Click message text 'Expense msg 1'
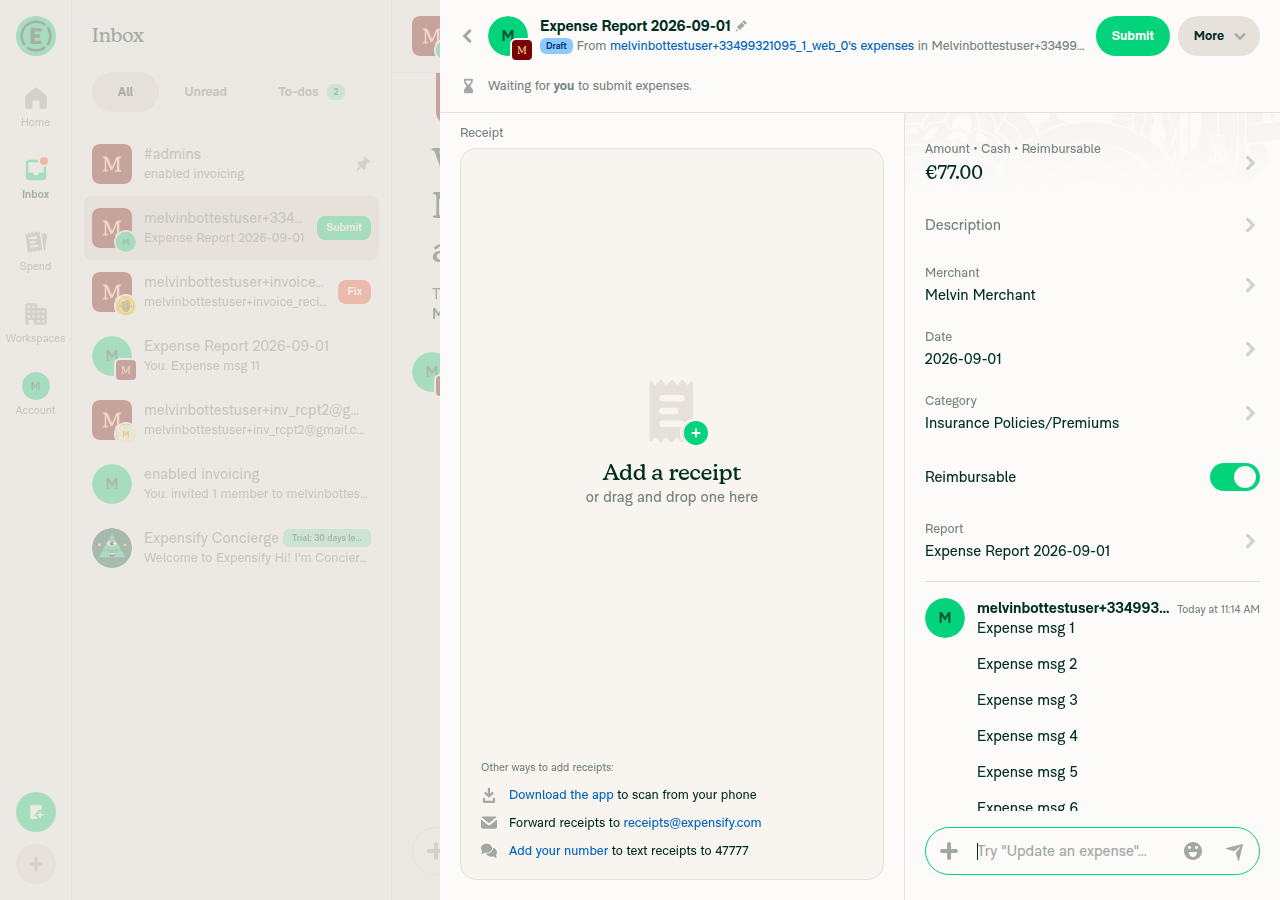Screen dimensions: 1280x900 pyautogui.click(x=1026, y=628)
